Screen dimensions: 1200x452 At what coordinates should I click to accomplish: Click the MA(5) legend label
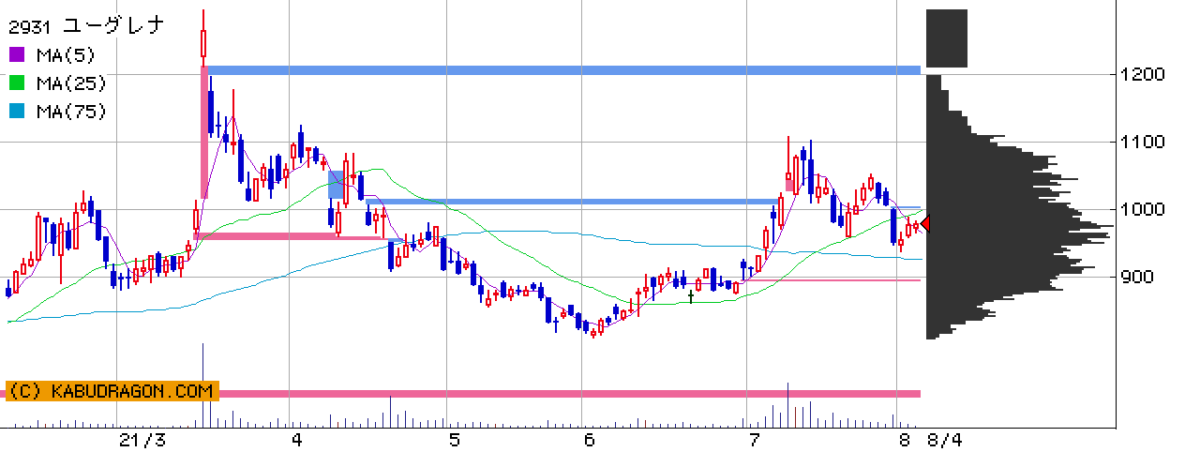coord(65,53)
